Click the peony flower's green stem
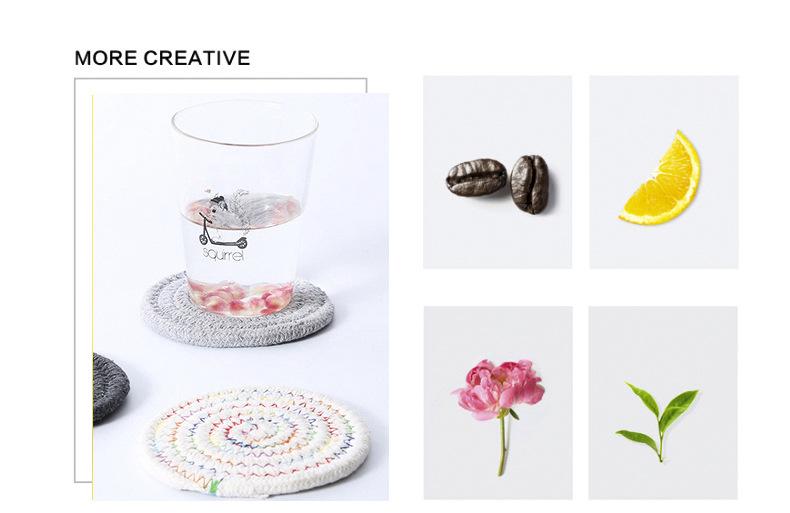This screenshot has width=790, height=513. (503, 441)
